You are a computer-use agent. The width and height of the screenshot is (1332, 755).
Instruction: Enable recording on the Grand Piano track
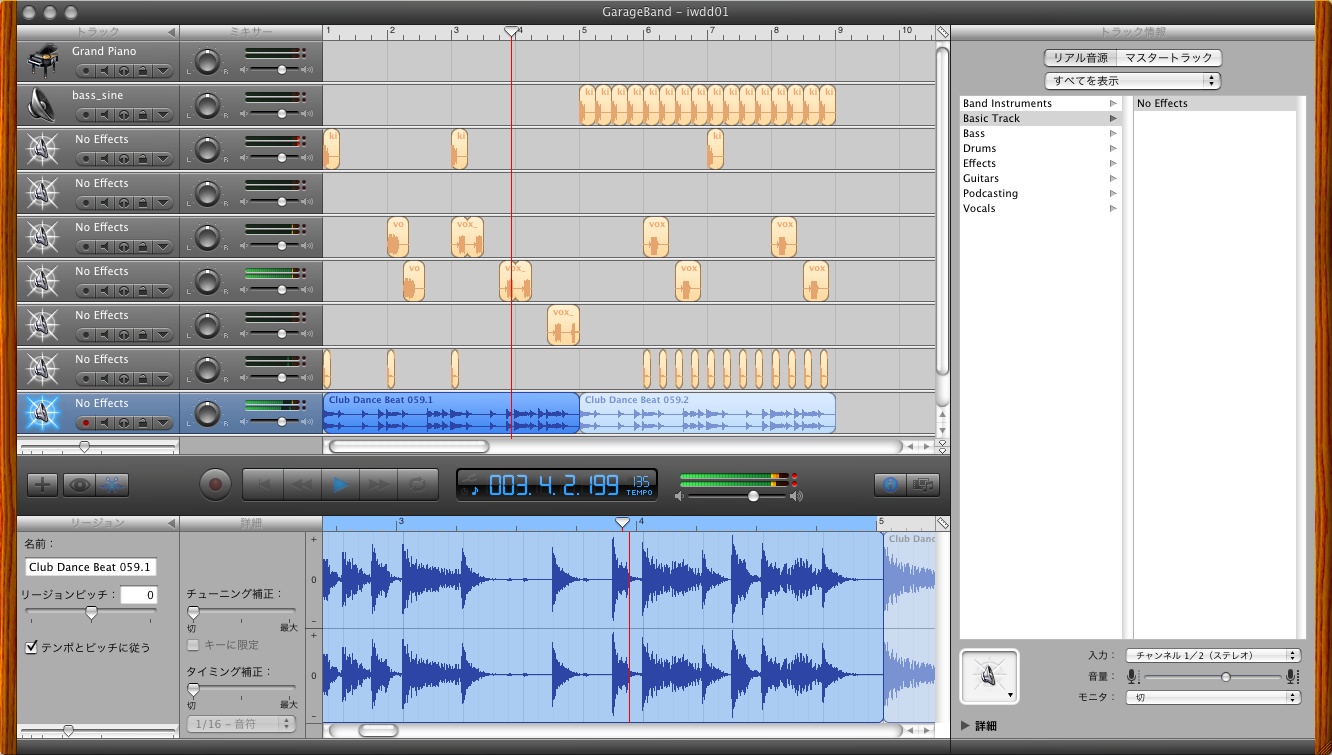click(x=86, y=71)
